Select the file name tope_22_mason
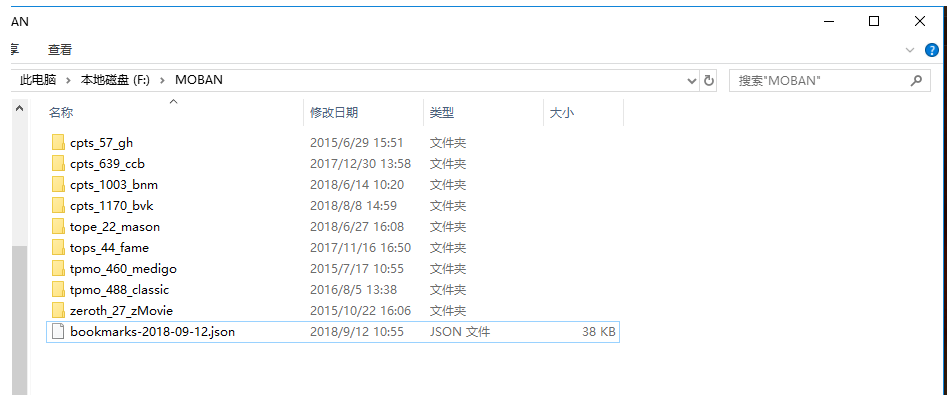 [x=115, y=227]
